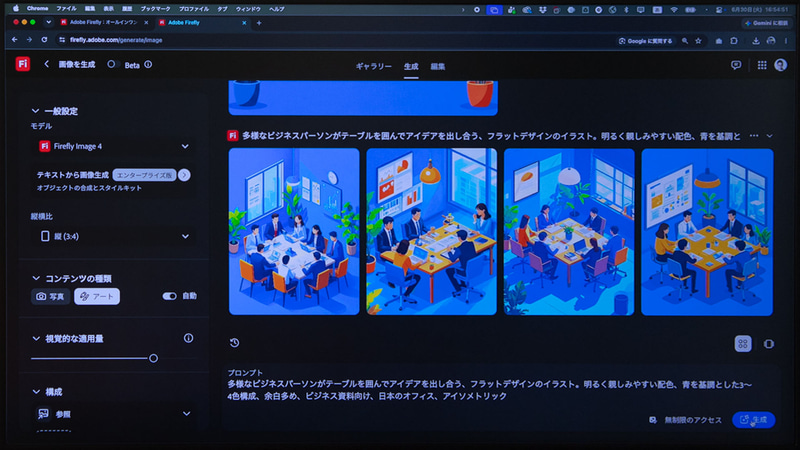The image size is (800, 450).
Task: Open the user profile avatar
Action: tap(781, 65)
